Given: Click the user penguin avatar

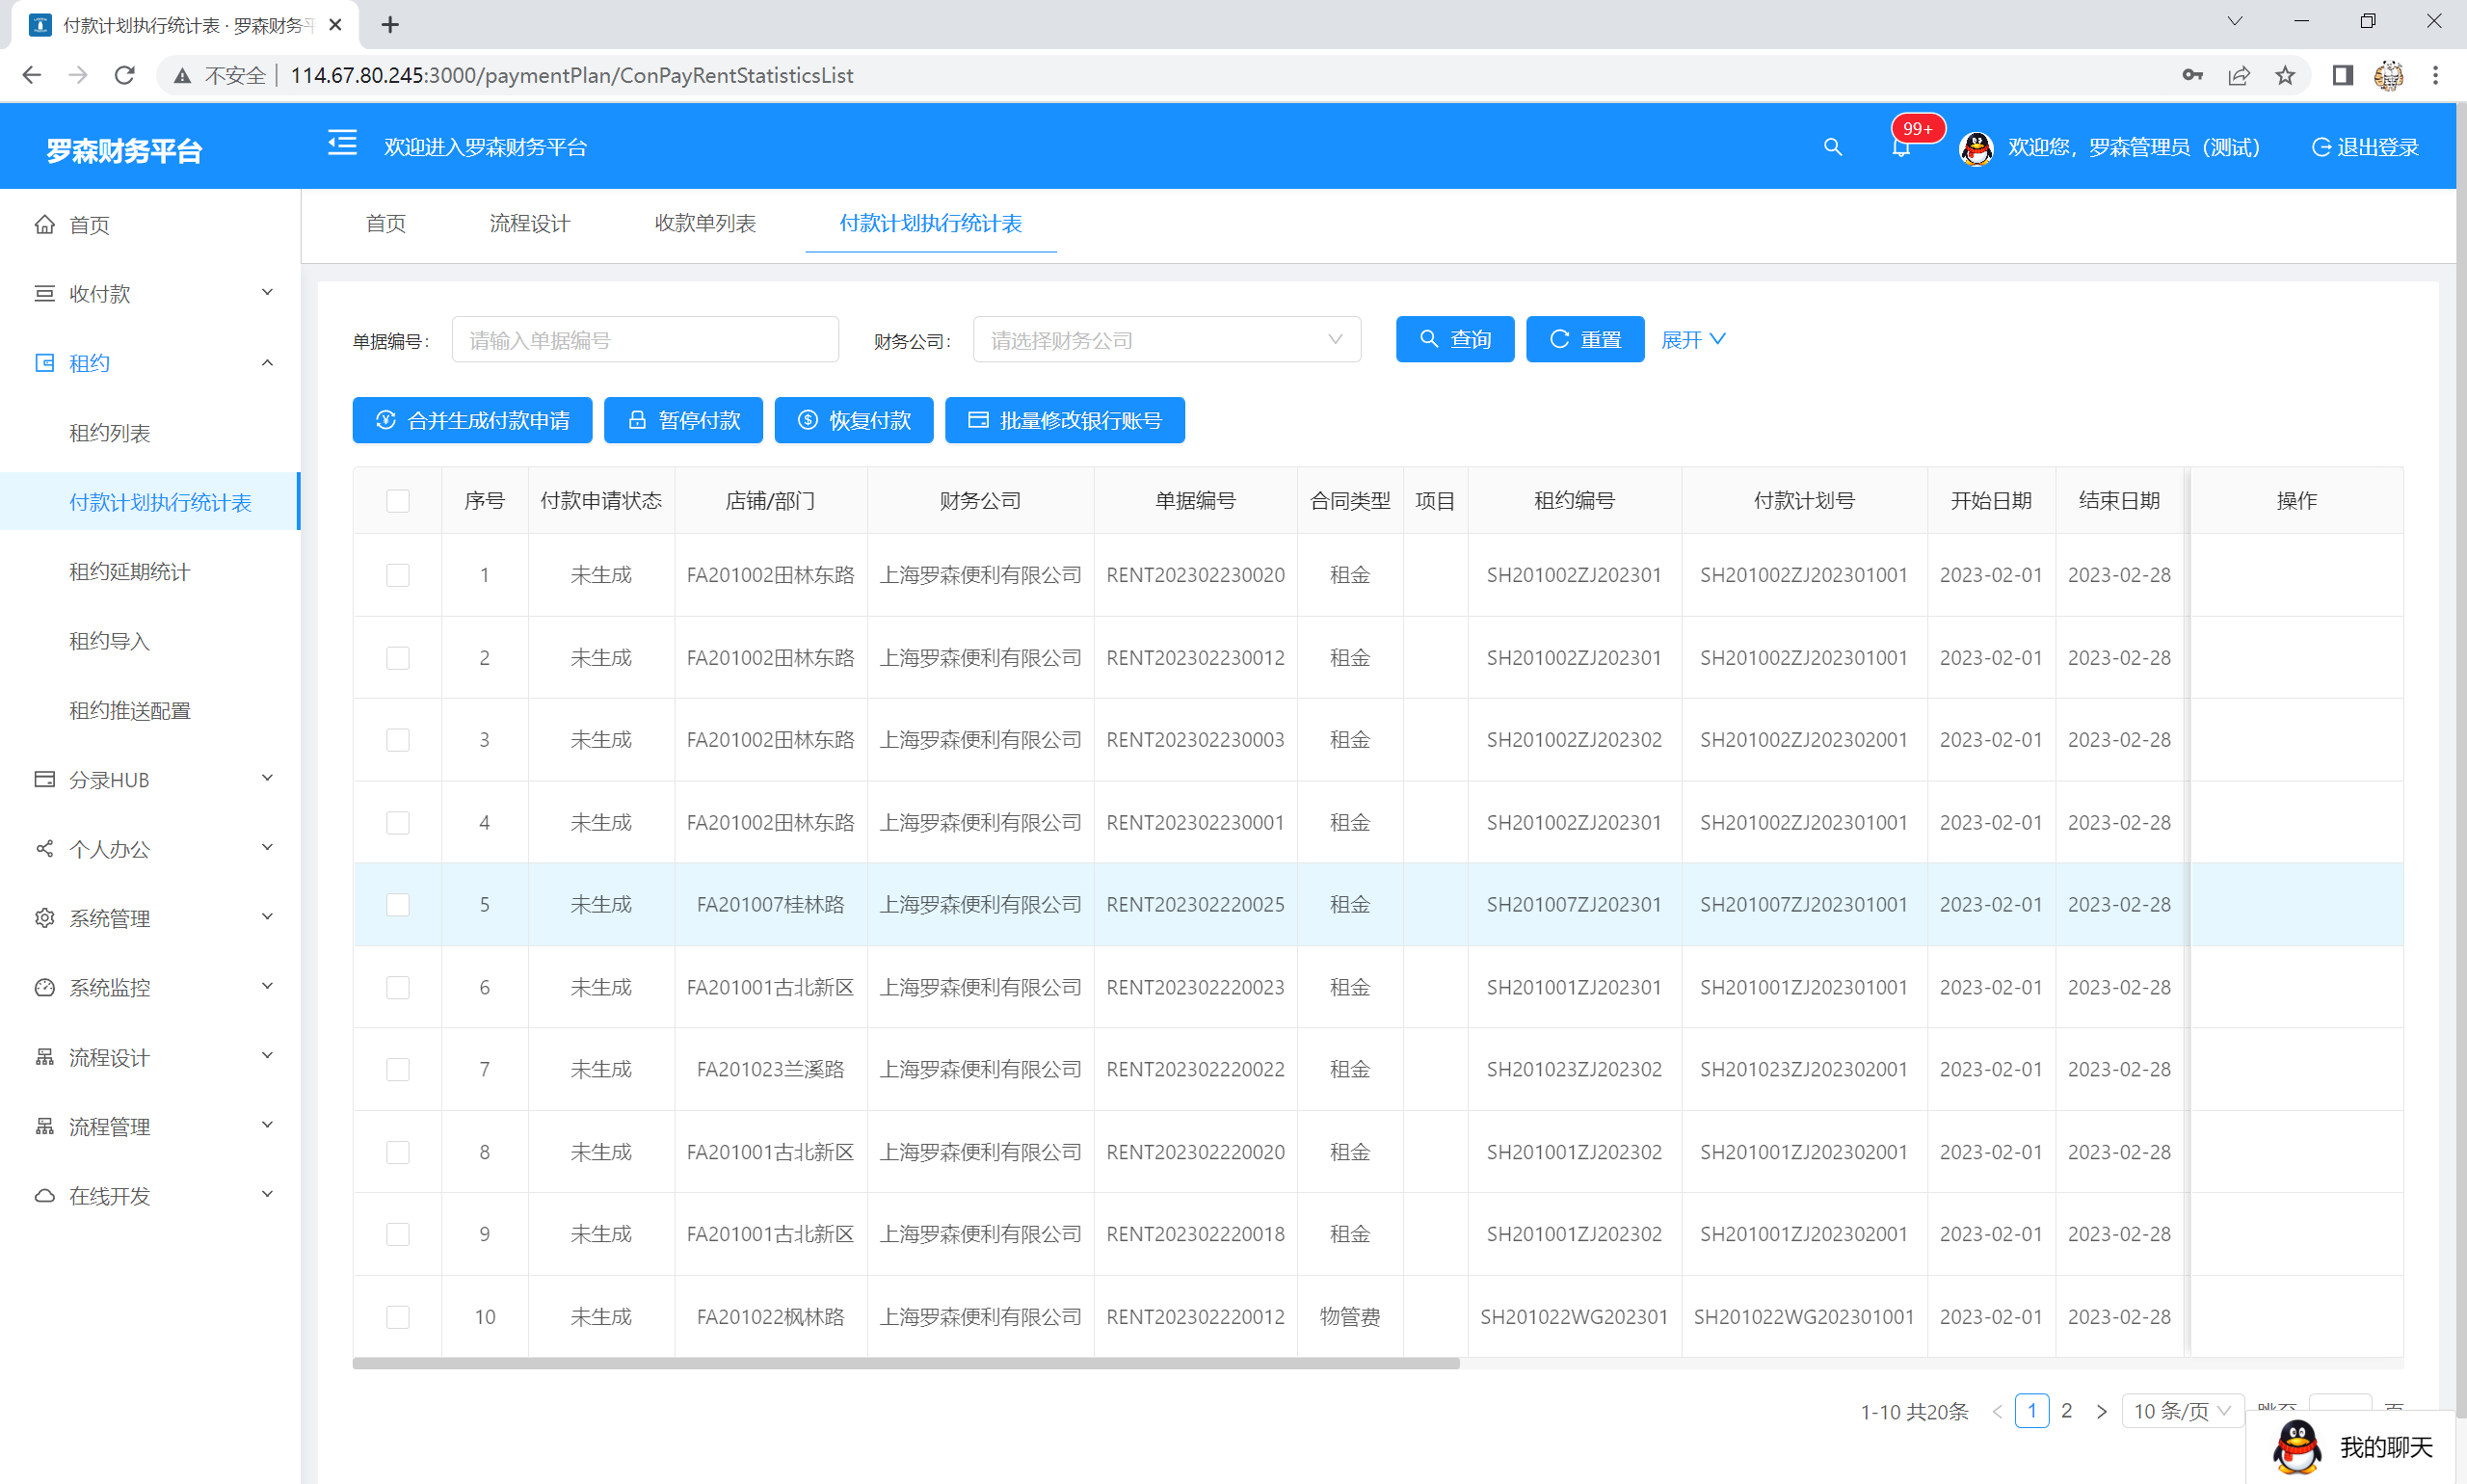Looking at the screenshot, I should click(x=1976, y=148).
